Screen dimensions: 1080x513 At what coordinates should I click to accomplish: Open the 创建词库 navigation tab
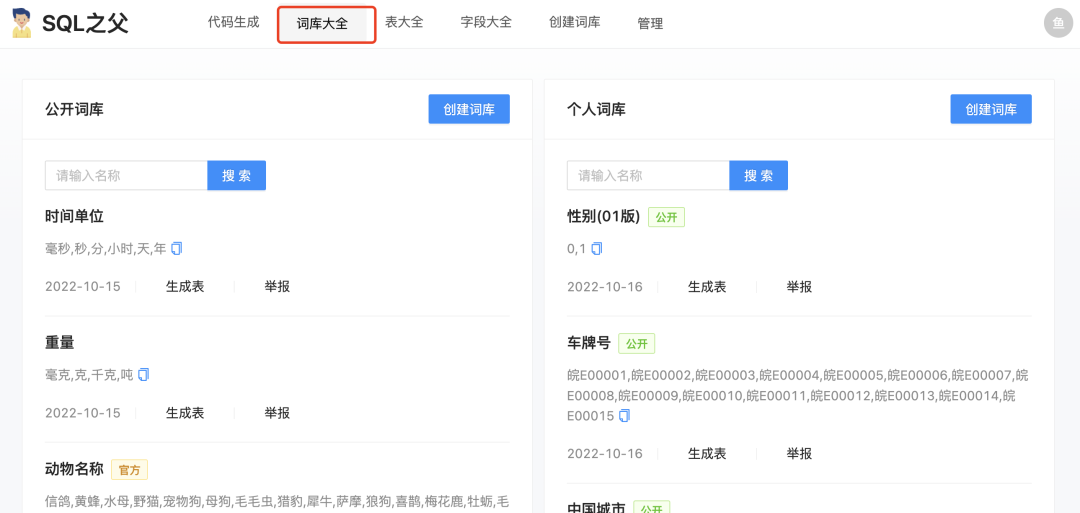[x=575, y=22]
